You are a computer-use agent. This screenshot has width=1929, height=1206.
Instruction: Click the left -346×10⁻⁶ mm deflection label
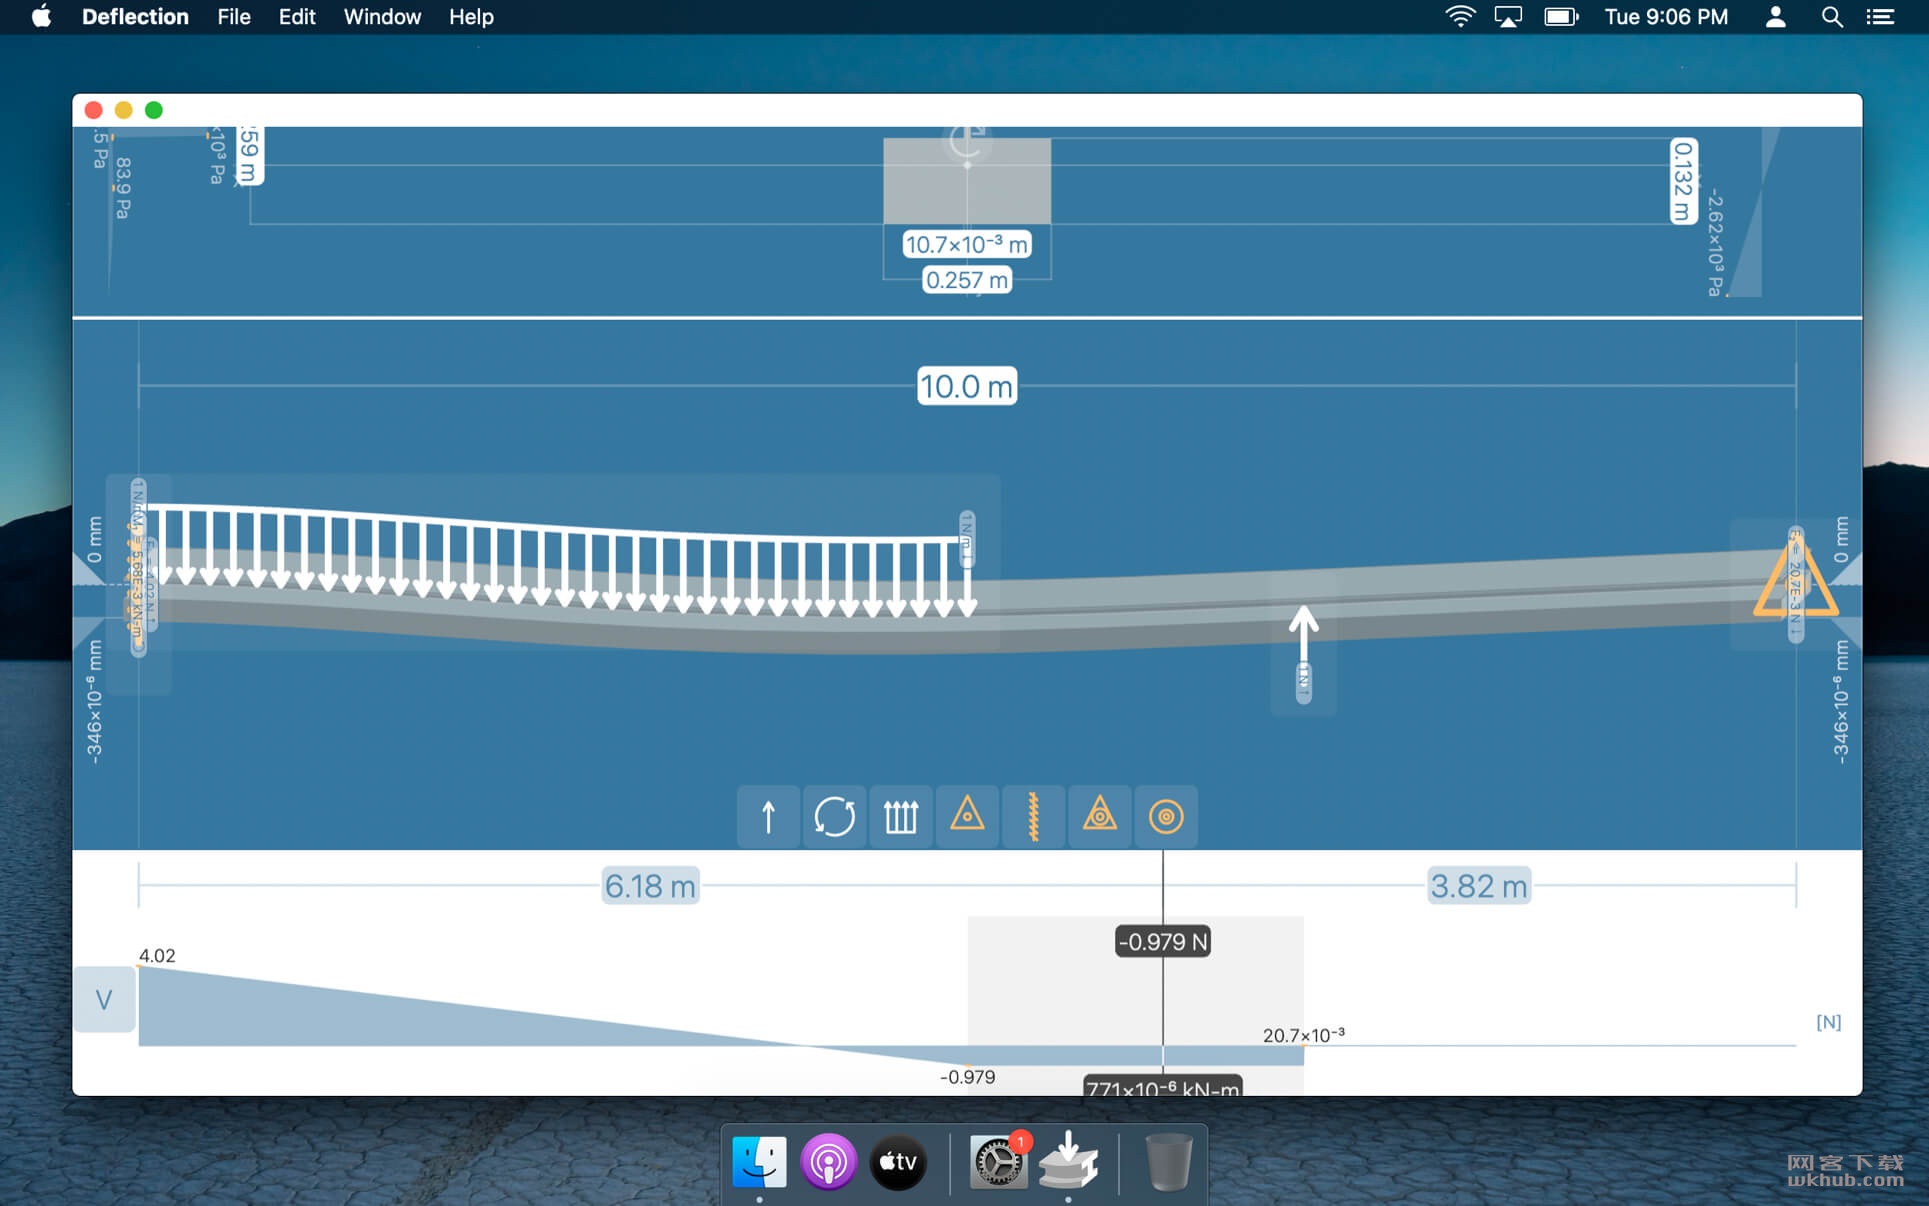pos(94,703)
